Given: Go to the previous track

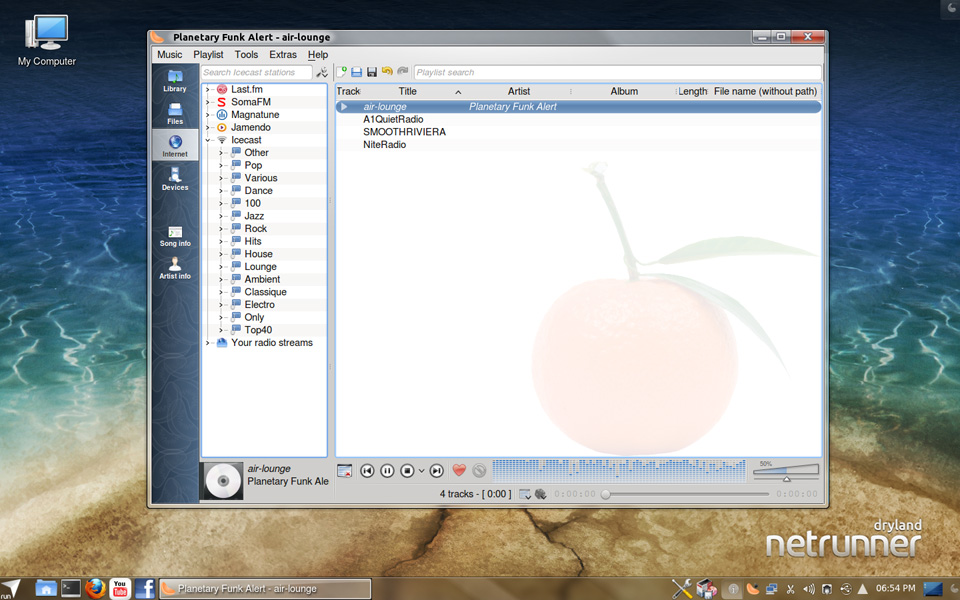Looking at the screenshot, I should pos(367,470).
